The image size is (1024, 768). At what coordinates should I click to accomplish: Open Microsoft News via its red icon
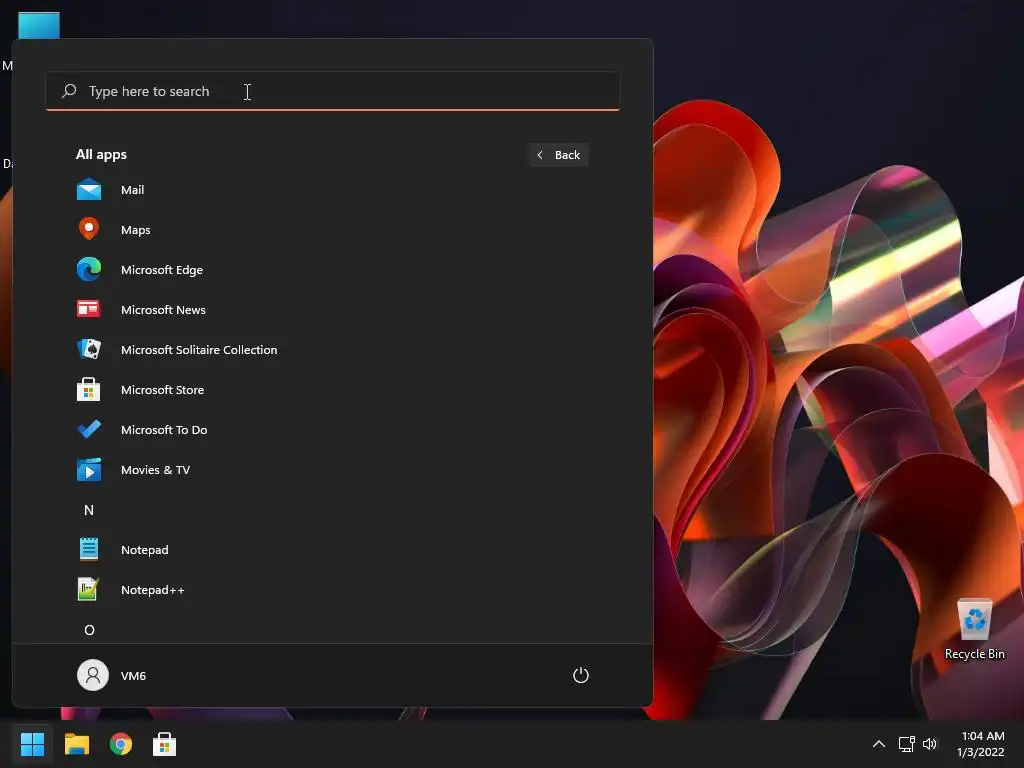[x=89, y=309]
